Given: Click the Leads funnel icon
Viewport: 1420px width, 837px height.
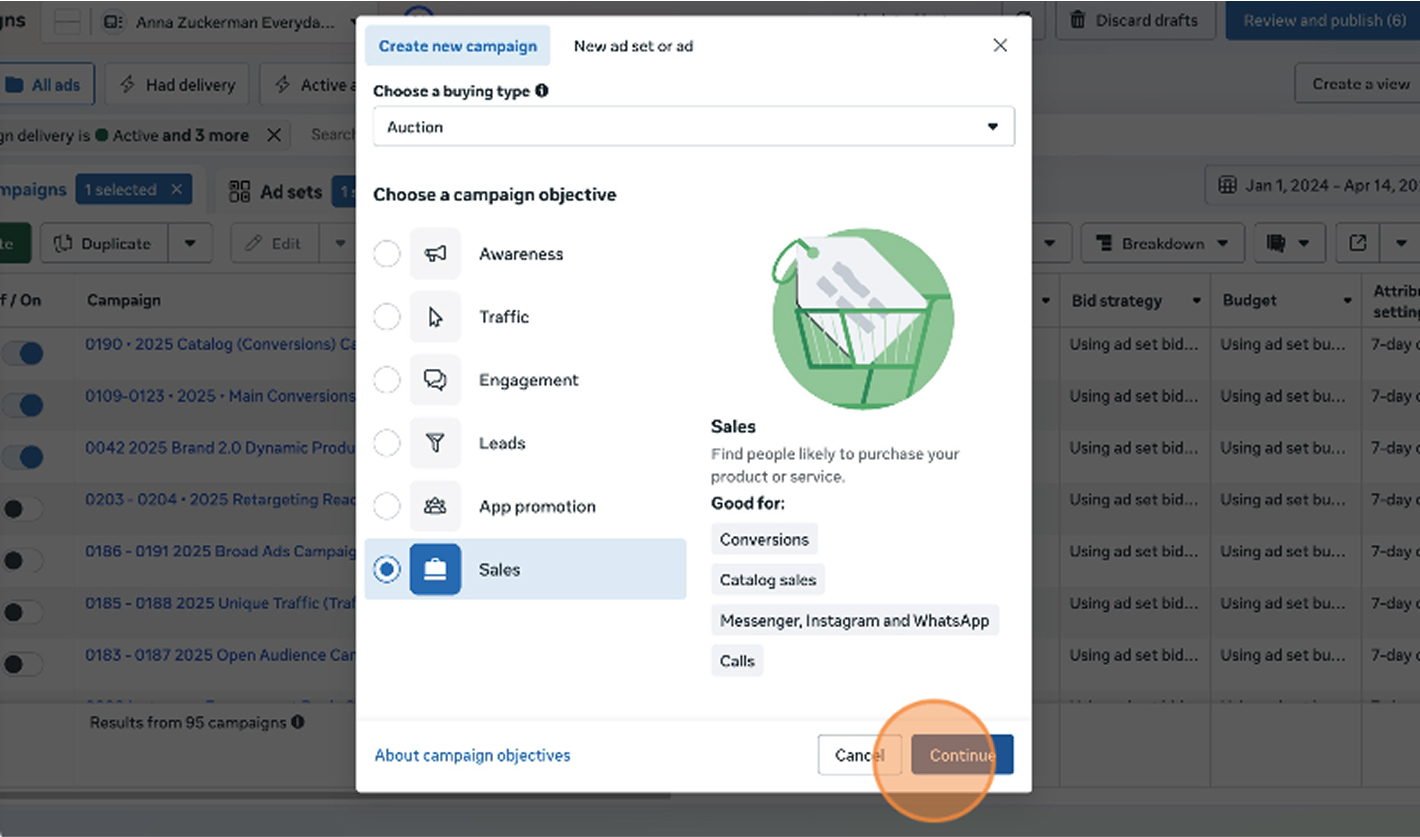Looking at the screenshot, I should (435, 443).
